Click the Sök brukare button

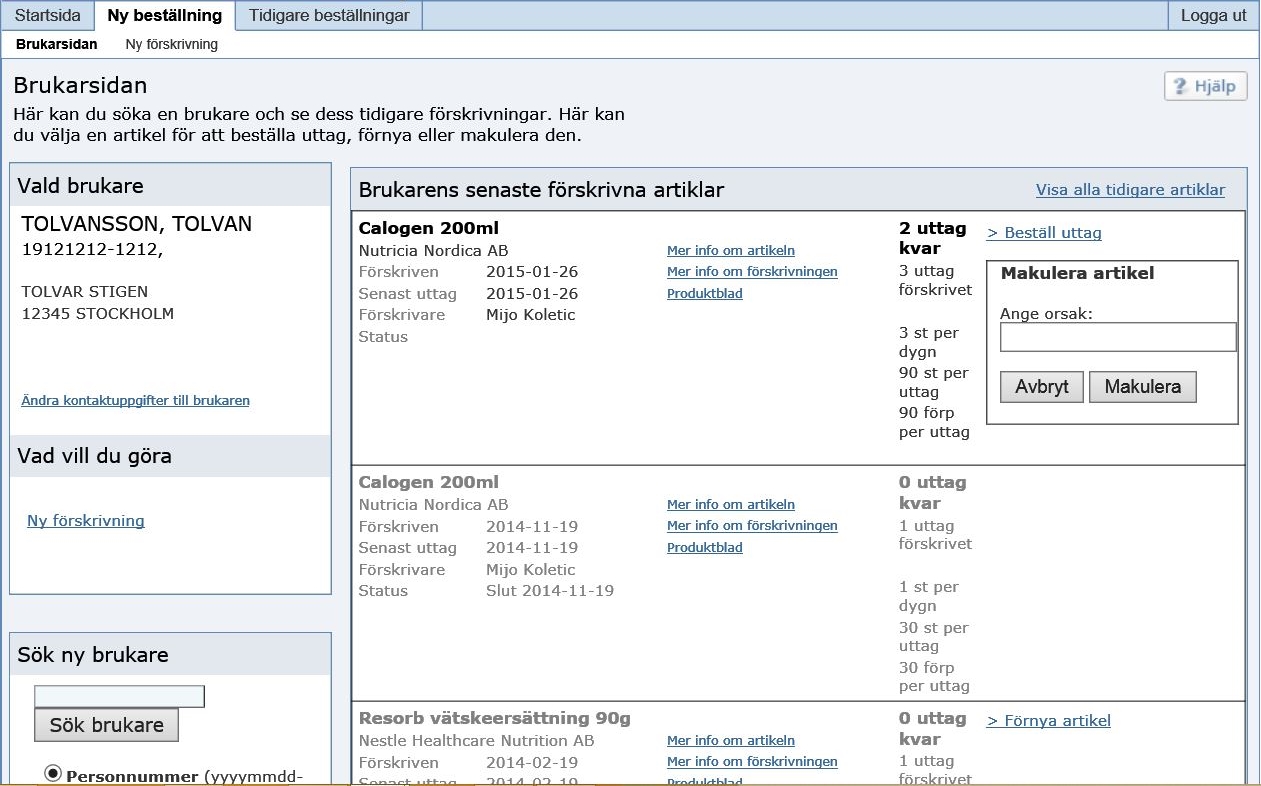[106, 725]
